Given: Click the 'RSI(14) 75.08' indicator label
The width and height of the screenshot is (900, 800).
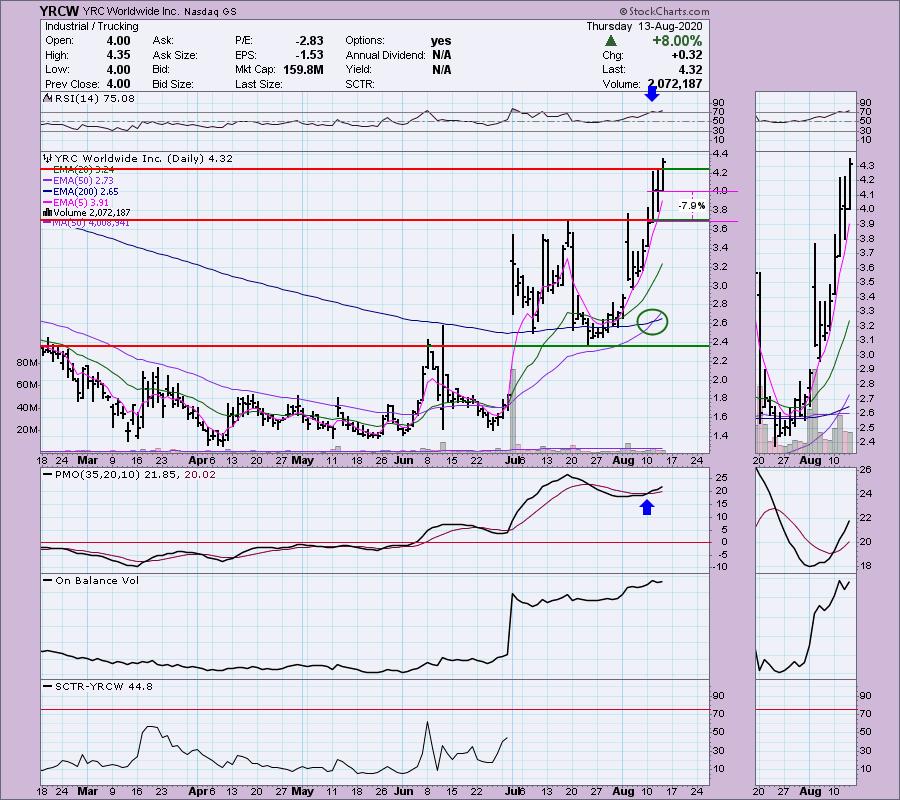Looking at the screenshot, I should (94, 98).
